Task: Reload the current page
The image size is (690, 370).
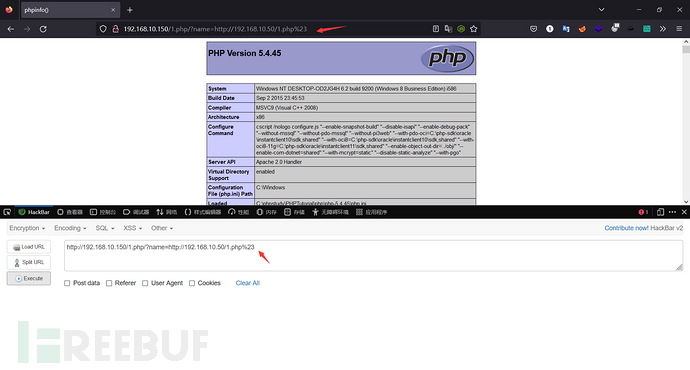Action: [x=43, y=29]
